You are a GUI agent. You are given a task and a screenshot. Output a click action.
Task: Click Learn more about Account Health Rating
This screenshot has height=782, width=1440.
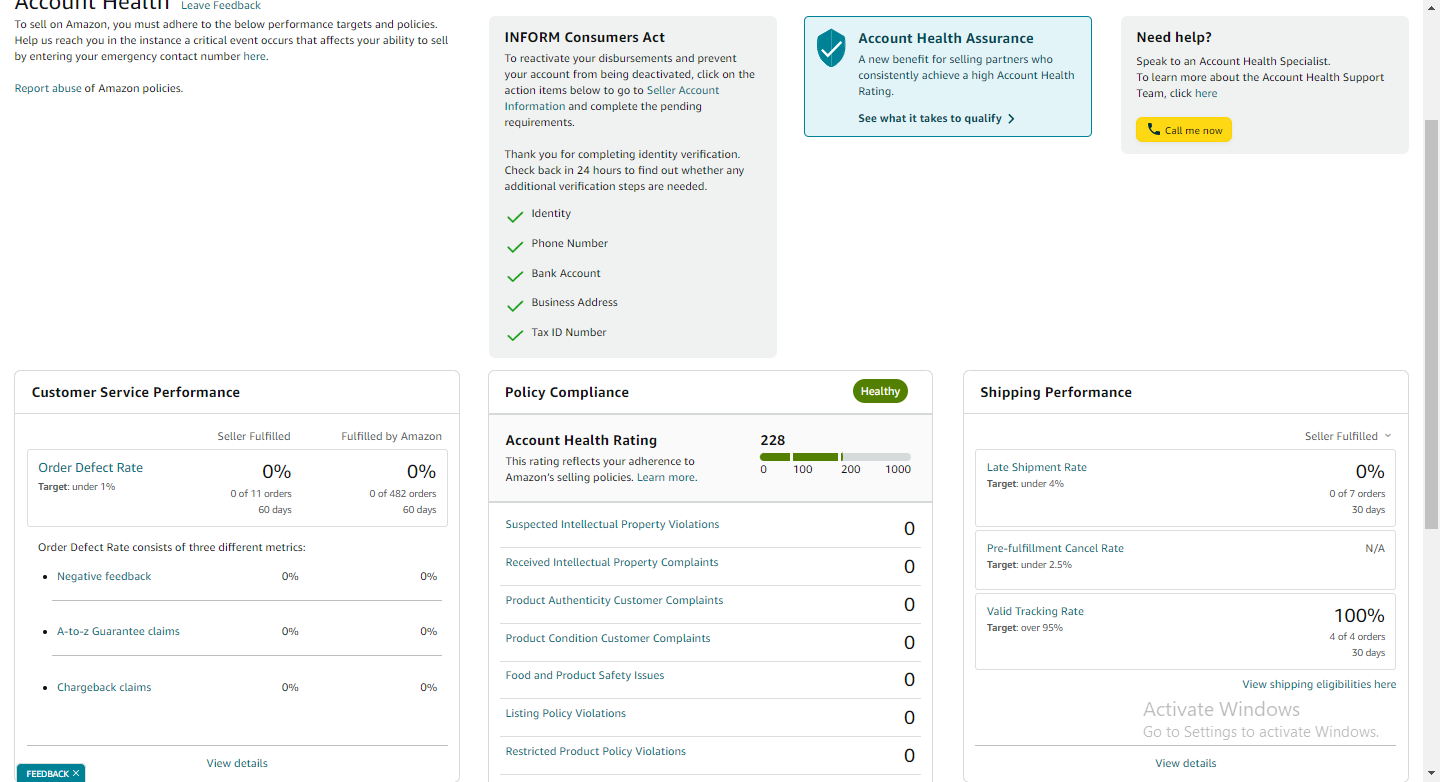666,478
